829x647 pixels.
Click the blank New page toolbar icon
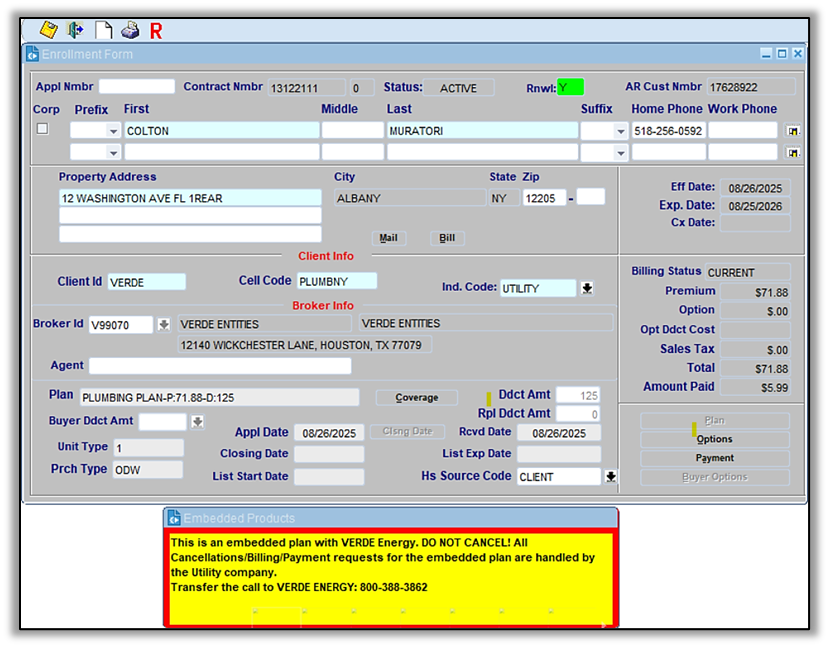click(103, 30)
